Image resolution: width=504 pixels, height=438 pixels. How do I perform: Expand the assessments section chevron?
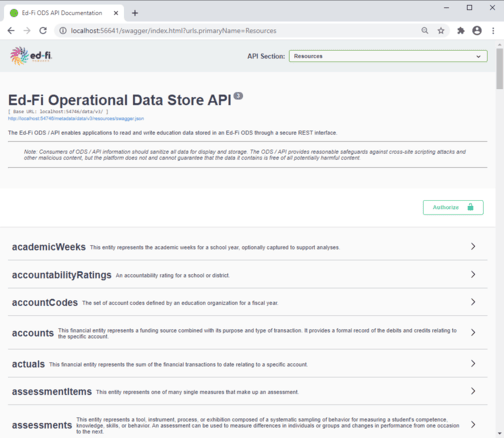point(473,424)
